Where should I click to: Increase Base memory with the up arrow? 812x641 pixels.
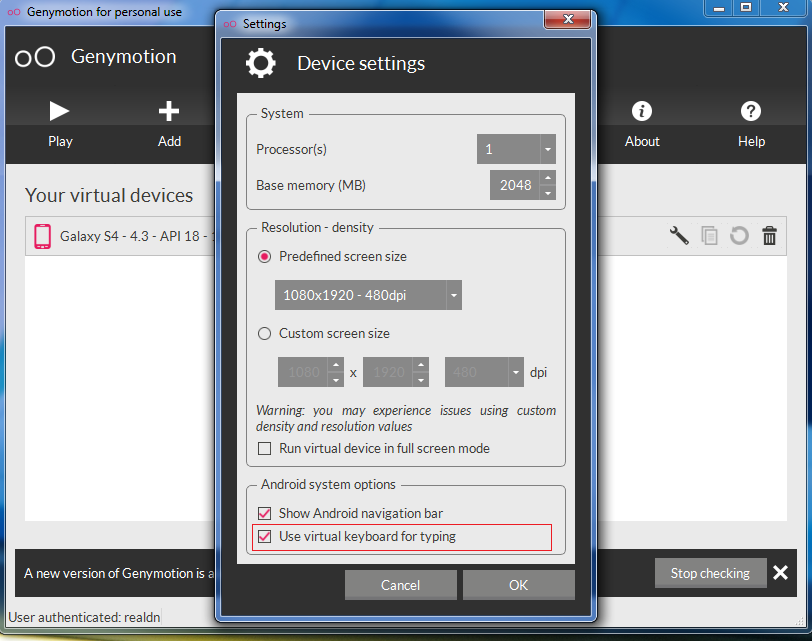point(548,178)
